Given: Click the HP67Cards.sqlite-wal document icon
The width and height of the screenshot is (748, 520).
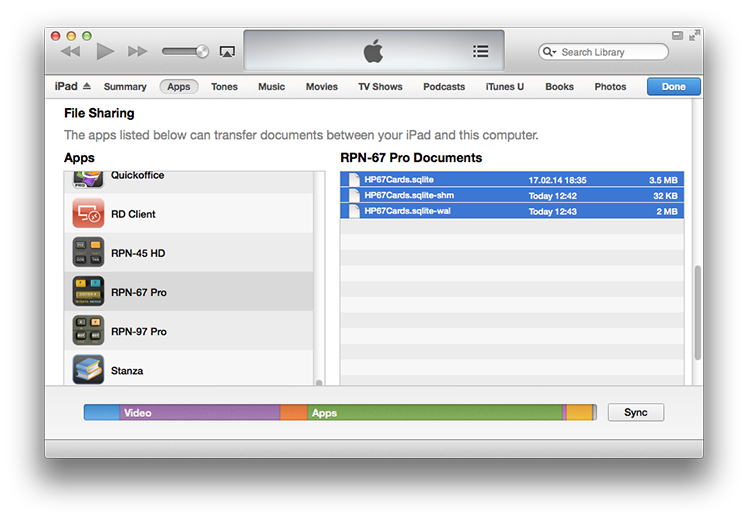Looking at the screenshot, I should (x=354, y=211).
